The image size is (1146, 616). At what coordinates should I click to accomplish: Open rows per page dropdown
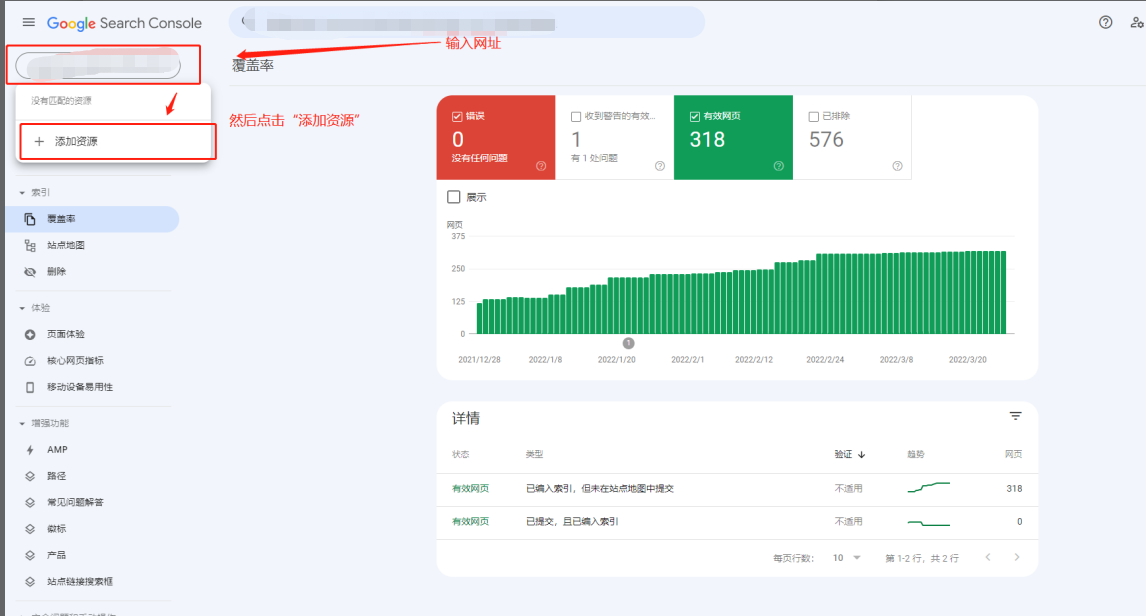847,558
